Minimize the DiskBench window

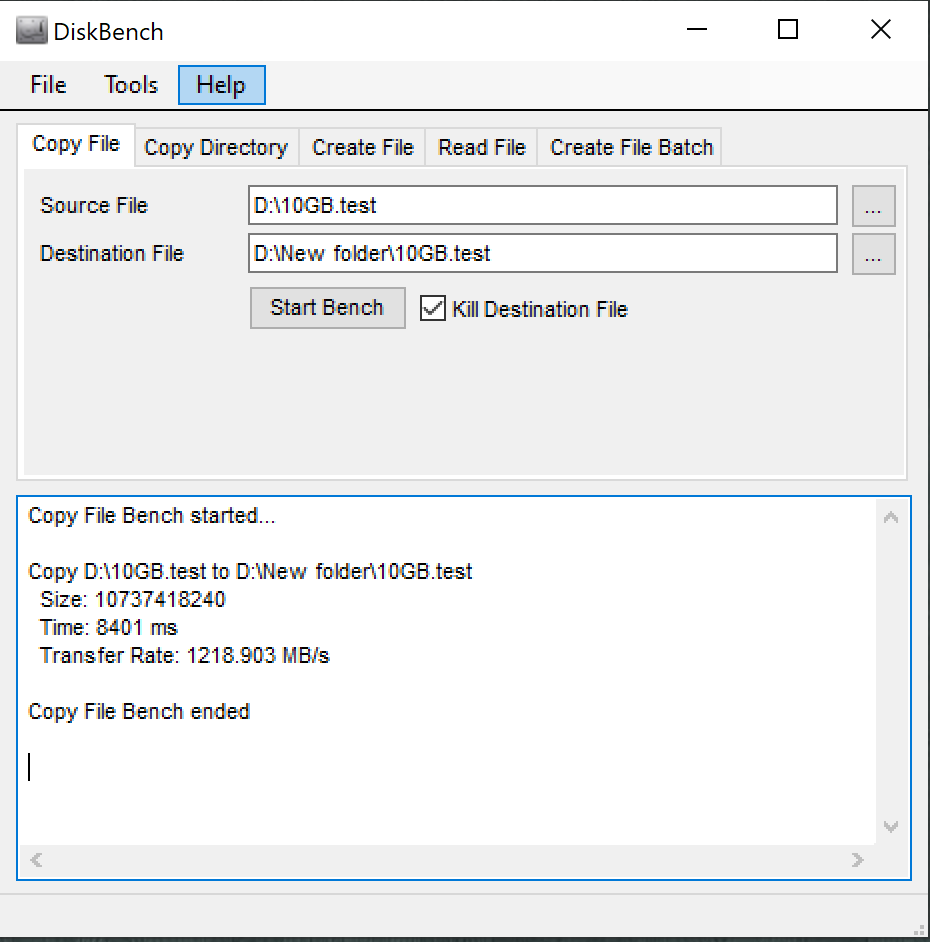point(697,29)
